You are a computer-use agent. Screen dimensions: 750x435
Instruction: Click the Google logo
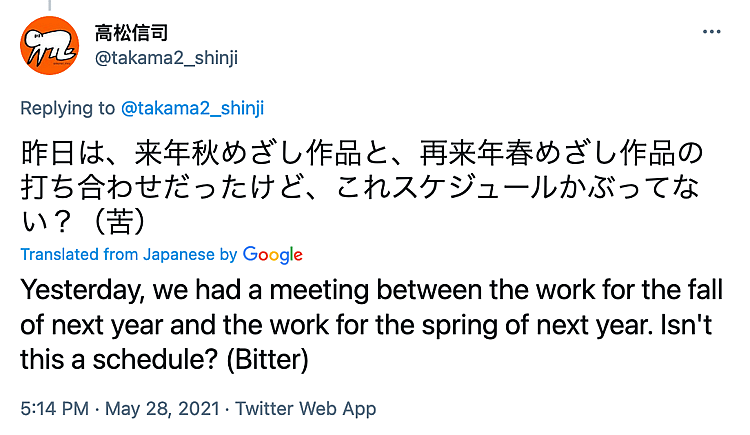[272, 255]
